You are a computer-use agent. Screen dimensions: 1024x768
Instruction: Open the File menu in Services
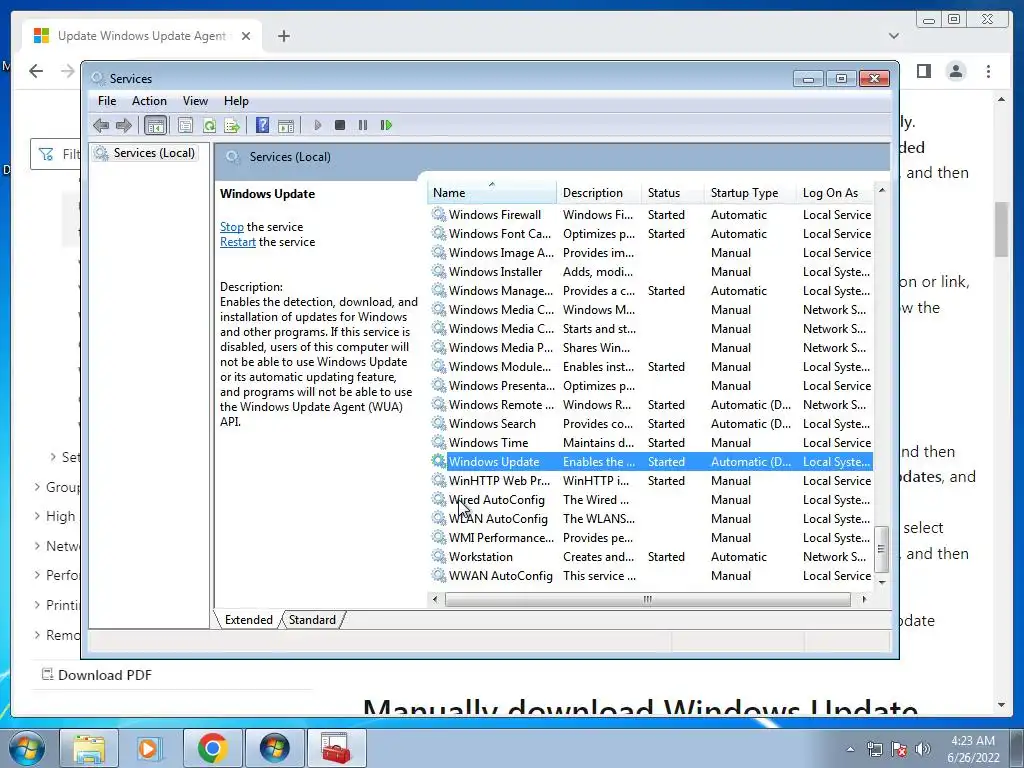106,101
